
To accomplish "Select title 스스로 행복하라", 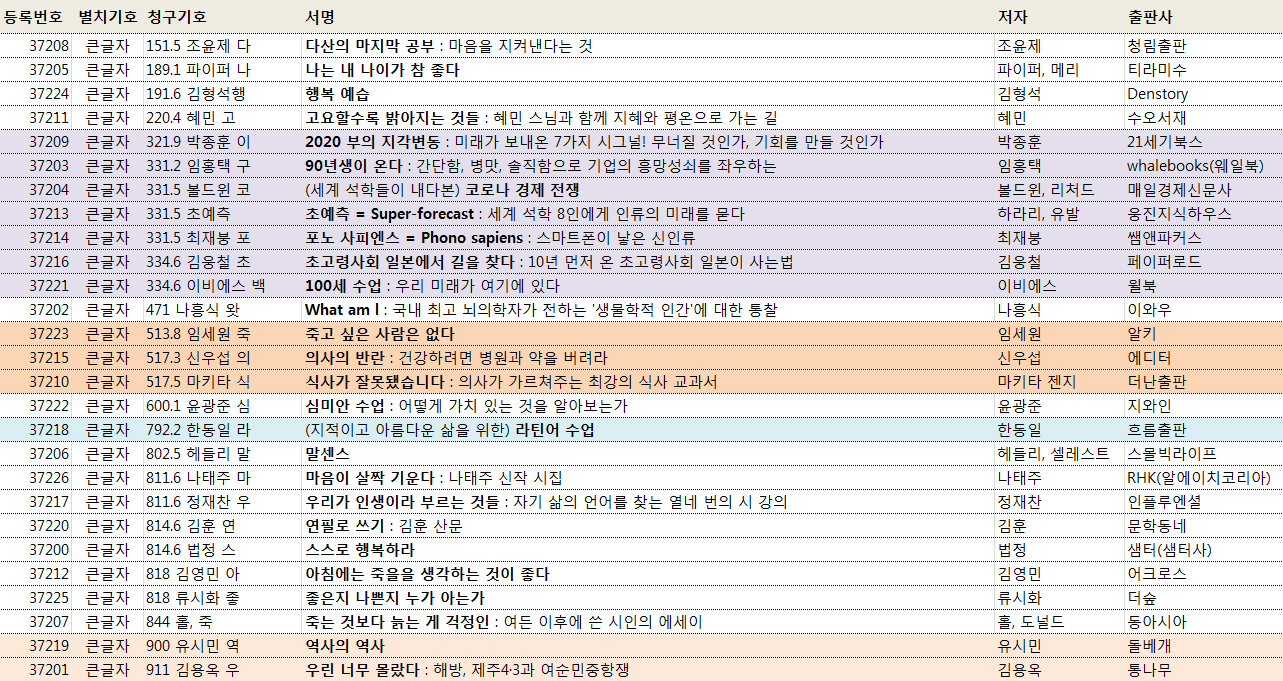I will [x=359, y=550].
